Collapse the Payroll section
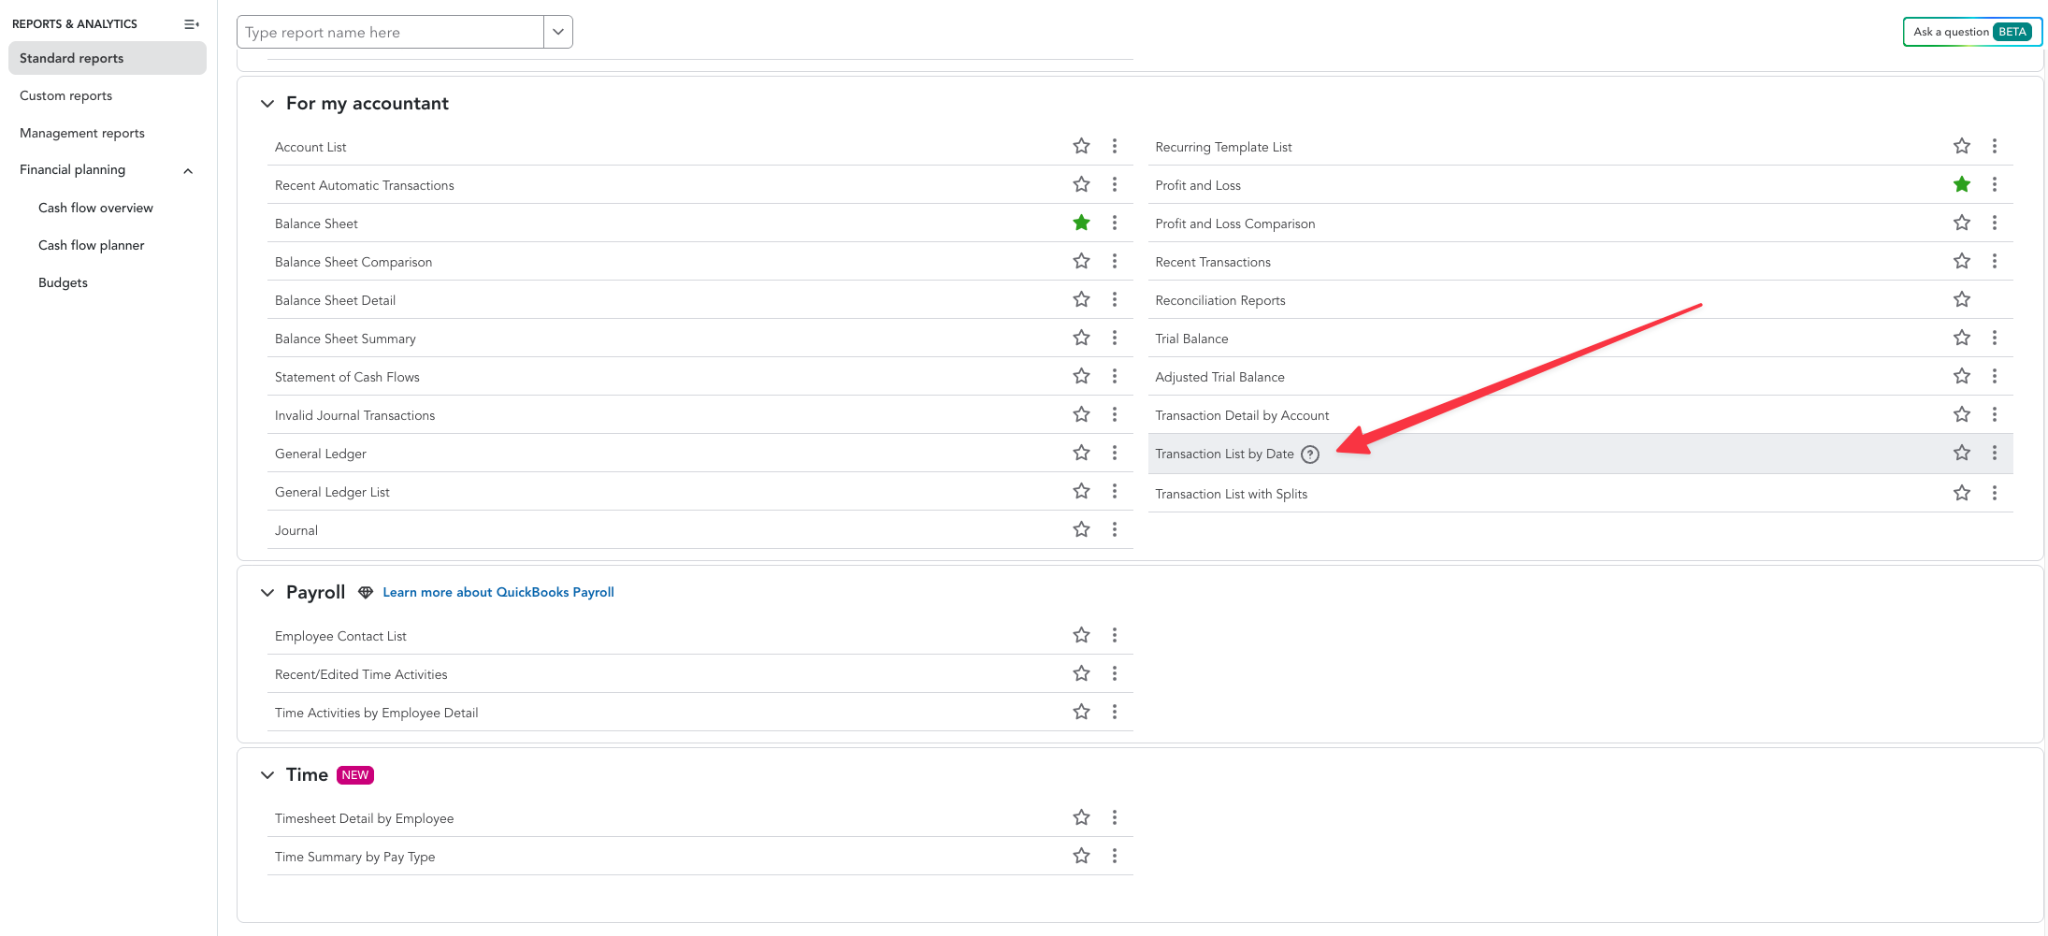The height and width of the screenshot is (936, 2048). pos(267,593)
